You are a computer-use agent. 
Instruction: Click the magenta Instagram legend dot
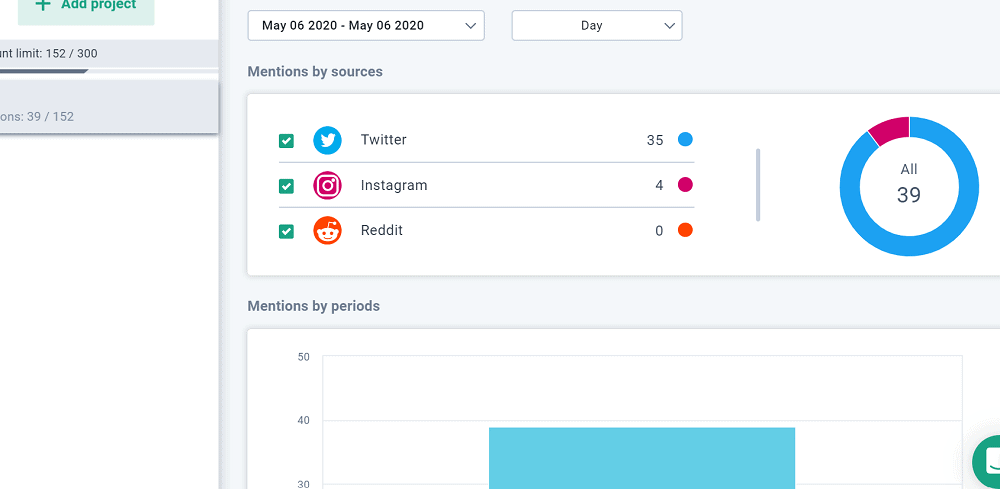(685, 185)
